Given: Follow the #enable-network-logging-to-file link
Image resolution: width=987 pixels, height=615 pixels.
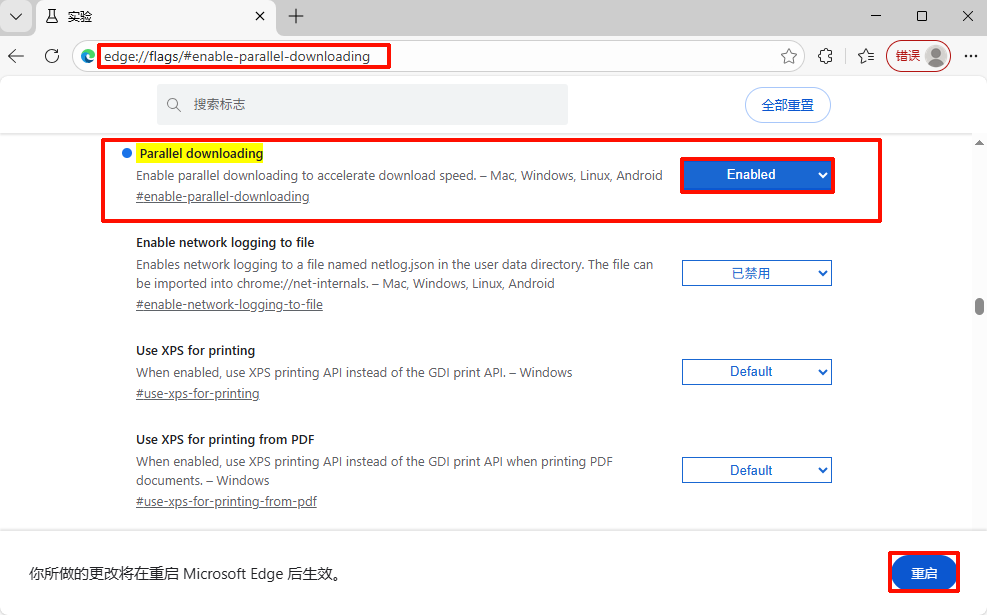Looking at the screenshot, I should pos(229,305).
